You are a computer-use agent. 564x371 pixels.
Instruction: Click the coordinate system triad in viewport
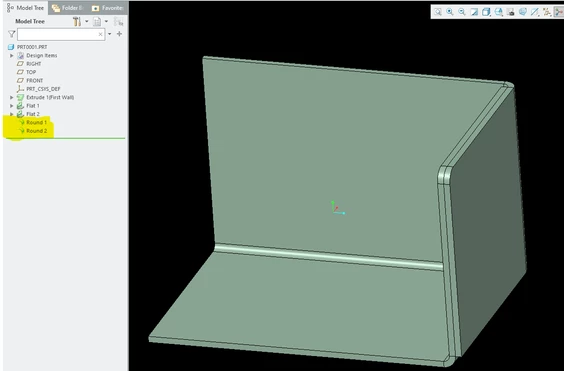(x=338, y=208)
